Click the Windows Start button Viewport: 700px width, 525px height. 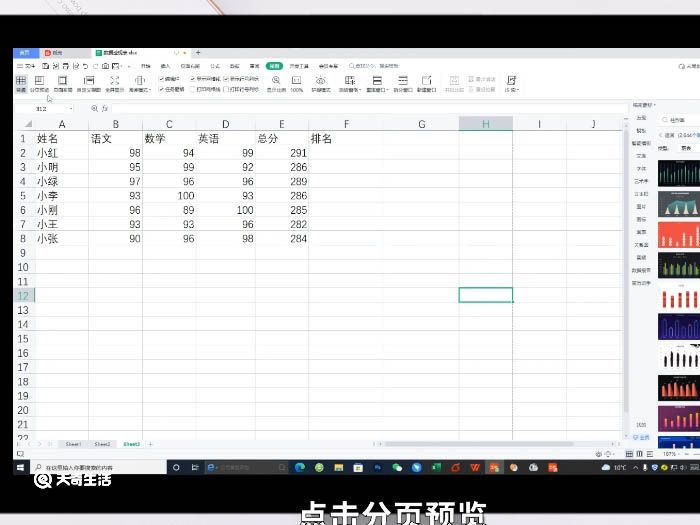[x=21, y=468]
